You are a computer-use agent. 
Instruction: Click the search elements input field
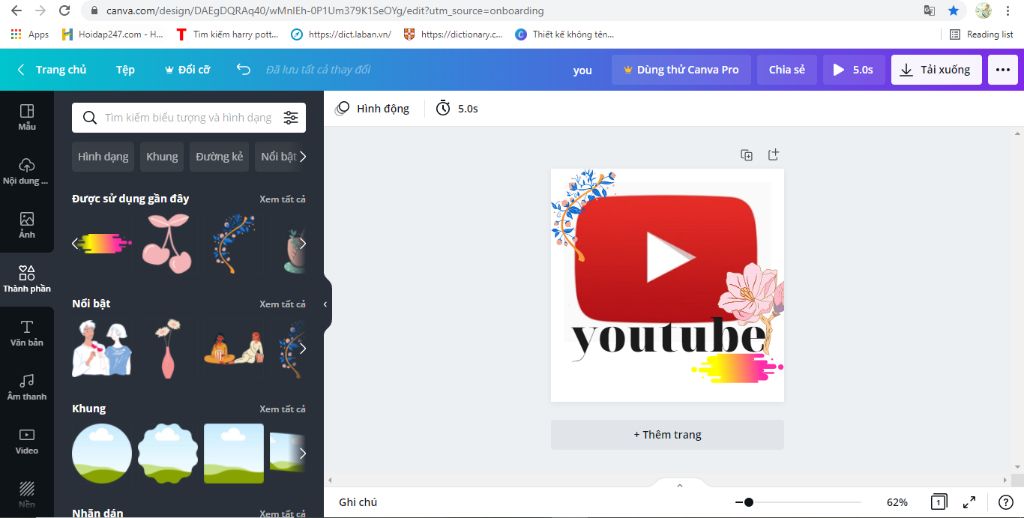188,118
